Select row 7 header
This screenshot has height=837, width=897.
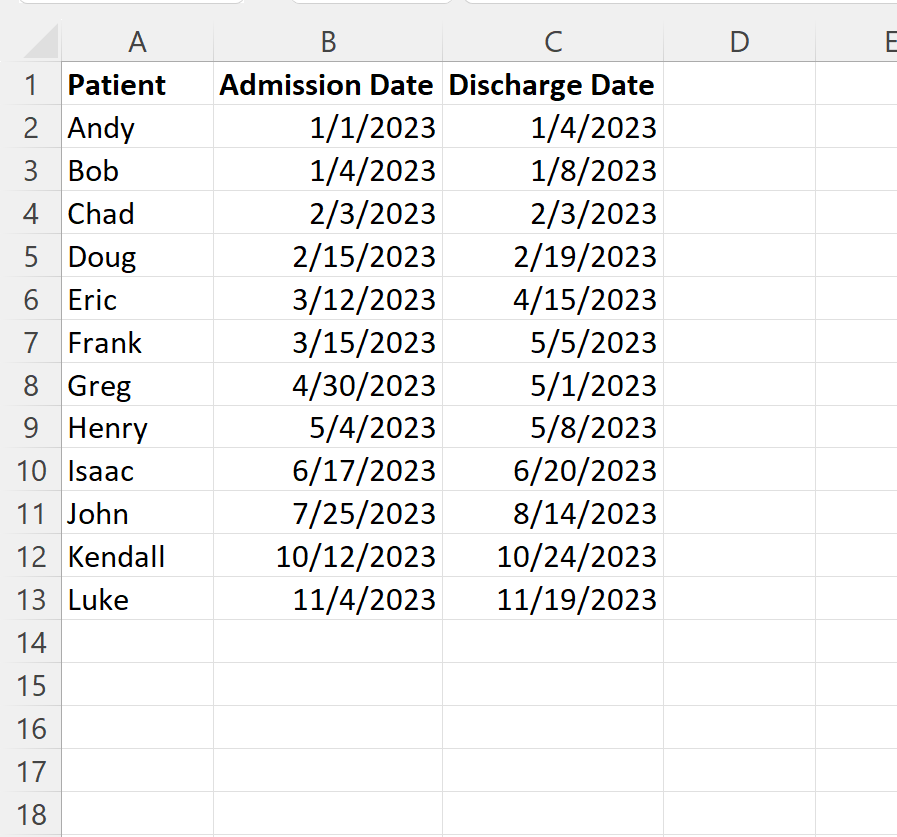pyautogui.click(x=31, y=342)
